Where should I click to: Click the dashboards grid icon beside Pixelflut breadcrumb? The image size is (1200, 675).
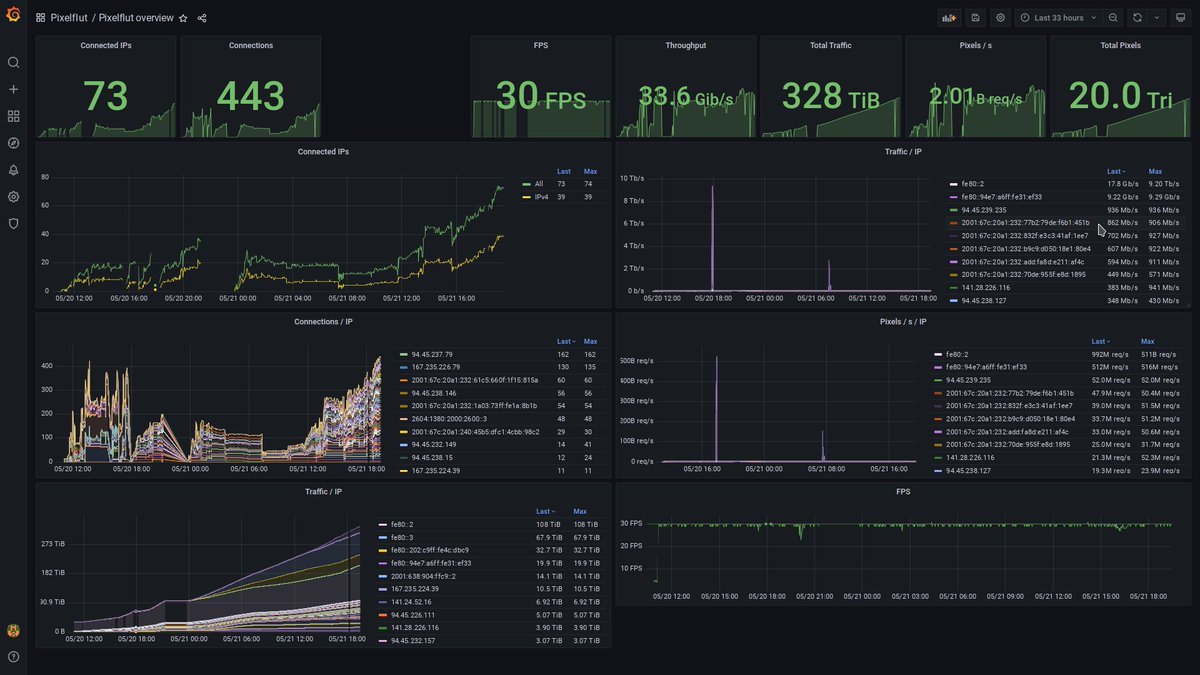click(40, 18)
